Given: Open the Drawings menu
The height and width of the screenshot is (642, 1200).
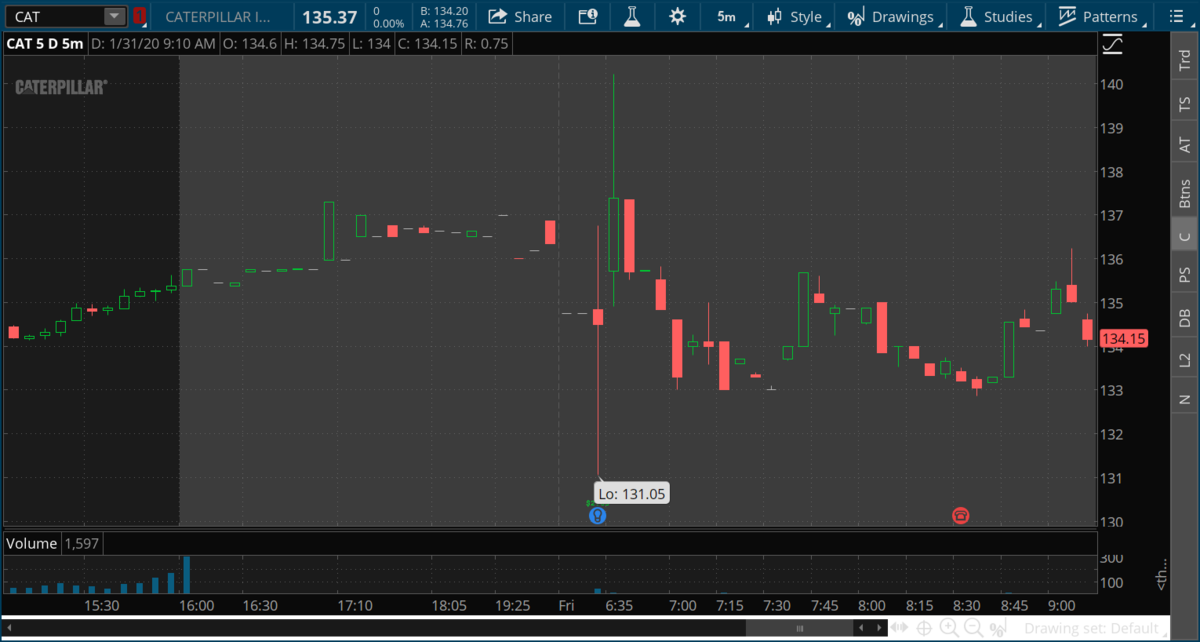Looking at the screenshot, I should pos(892,16).
